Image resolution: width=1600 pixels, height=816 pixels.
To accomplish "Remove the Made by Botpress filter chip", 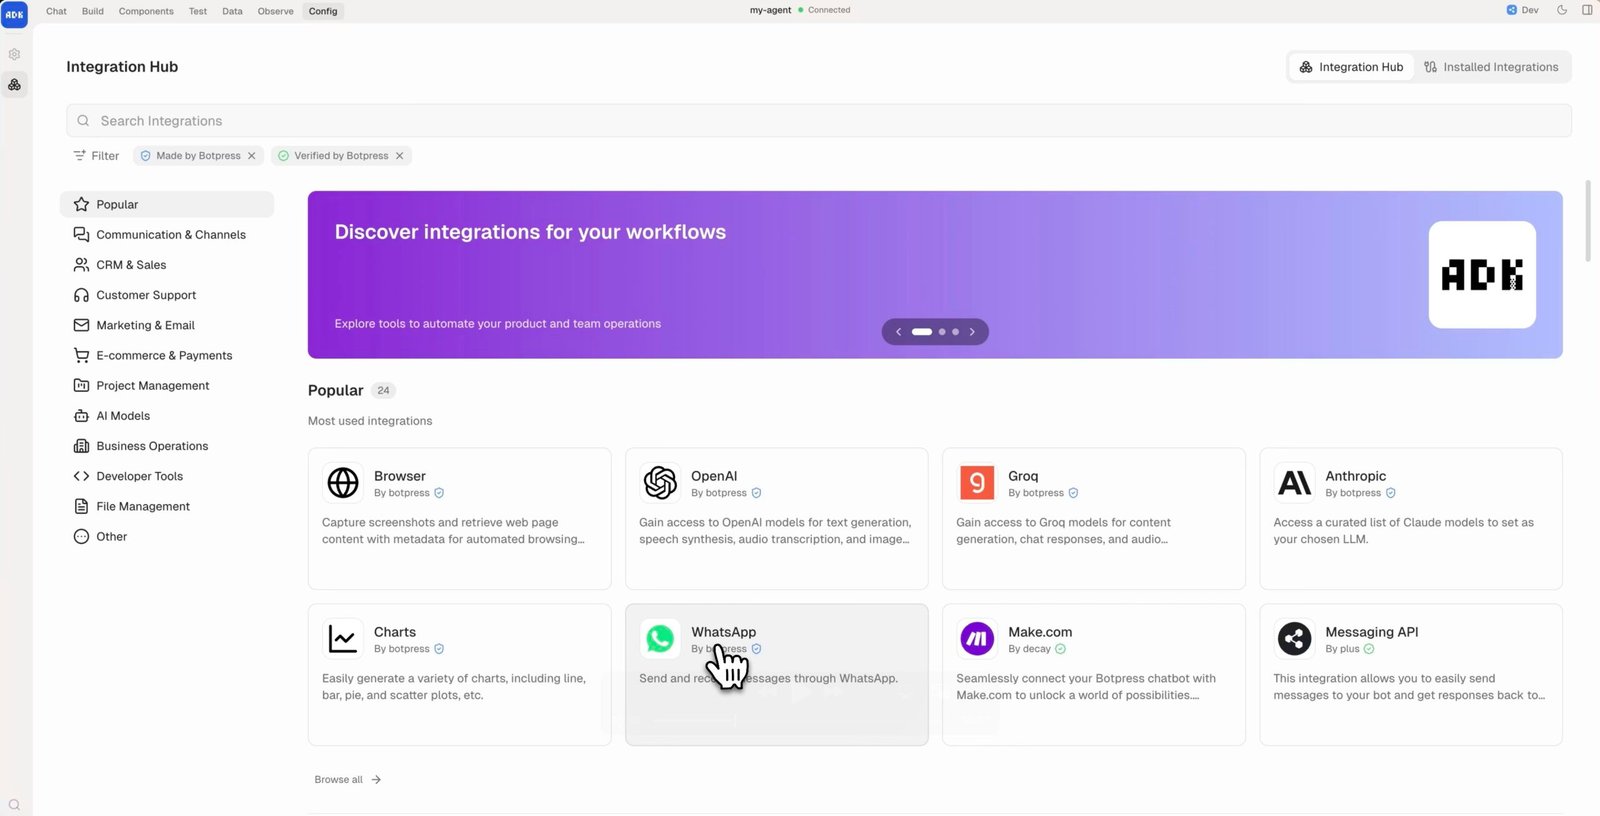I will pyautogui.click(x=252, y=156).
